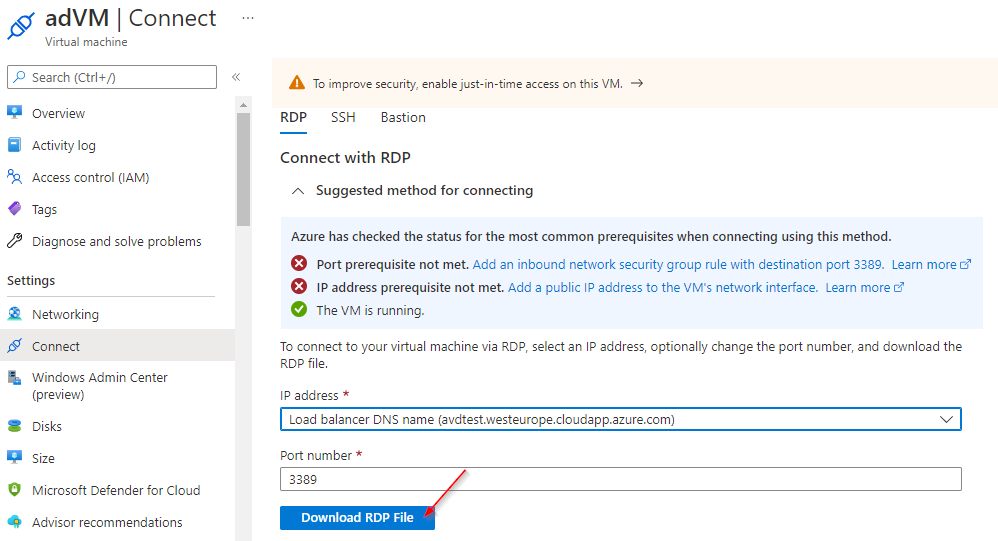This screenshot has height=541, width=998.
Task: Click the Advisor recommendations cloud icon
Action: 15,521
